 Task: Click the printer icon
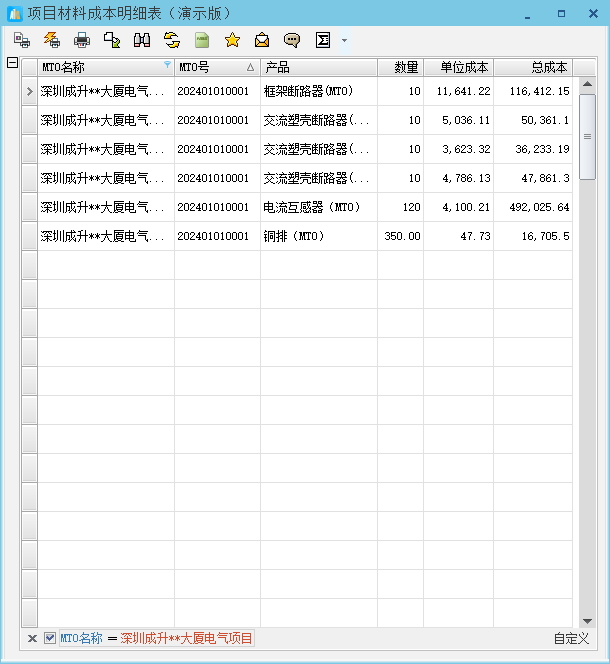click(x=82, y=40)
